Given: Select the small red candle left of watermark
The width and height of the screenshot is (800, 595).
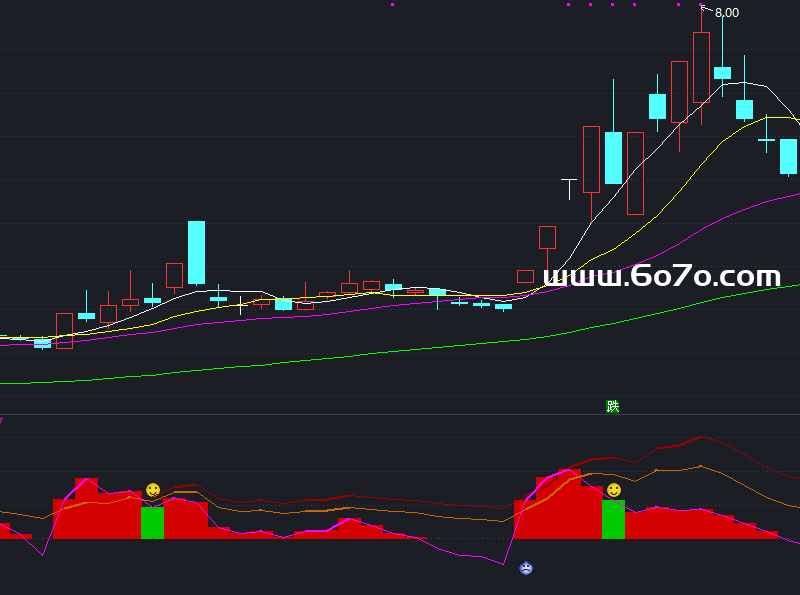Looking at the screenshot, I should pyautogui.click(x=526, y=276).
